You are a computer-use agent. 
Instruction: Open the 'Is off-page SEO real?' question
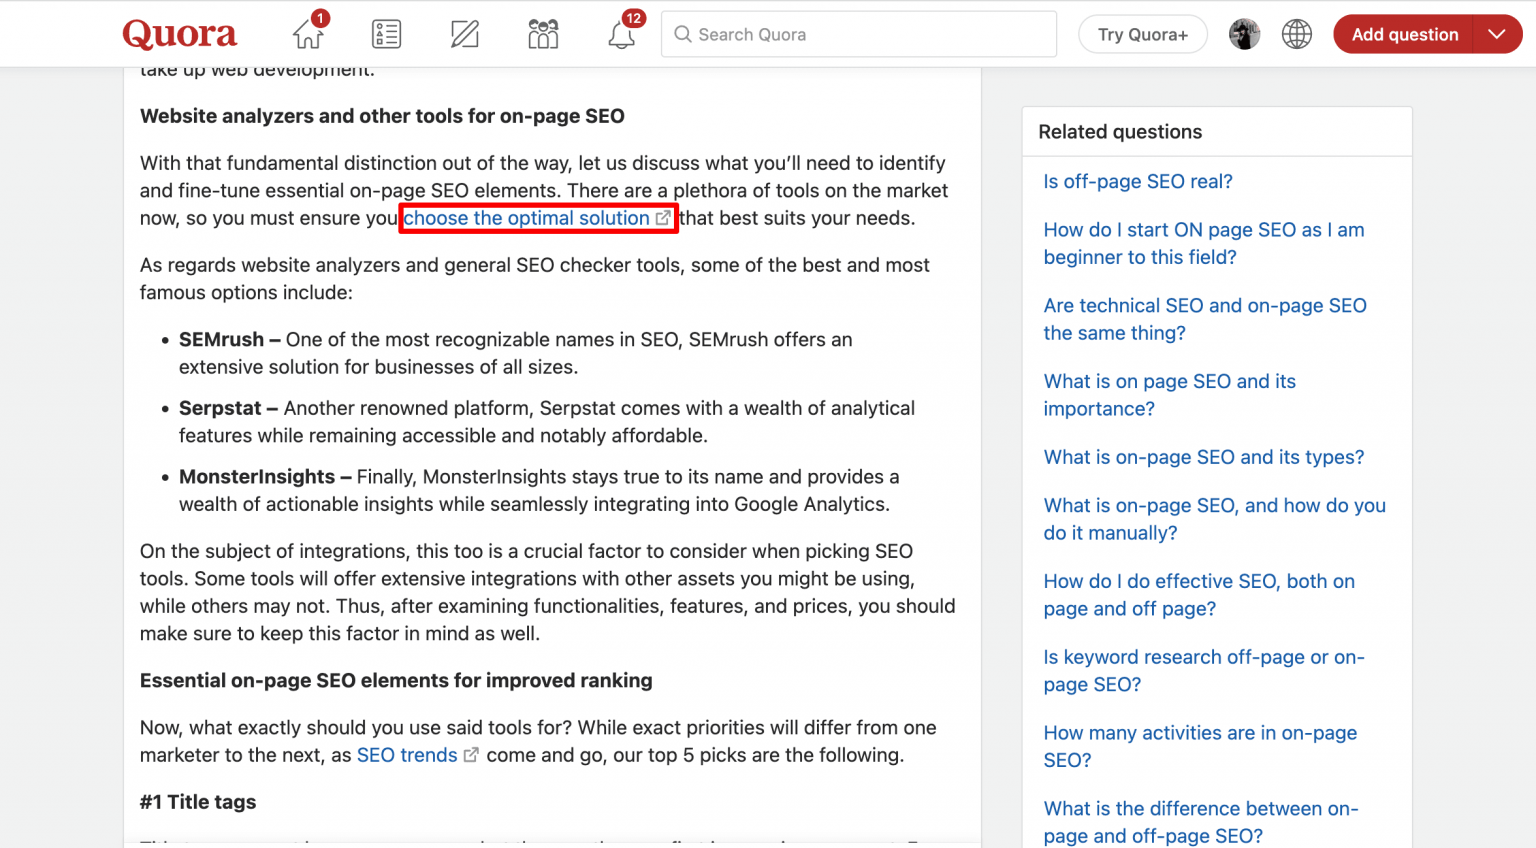click(x=1137, y=181)
